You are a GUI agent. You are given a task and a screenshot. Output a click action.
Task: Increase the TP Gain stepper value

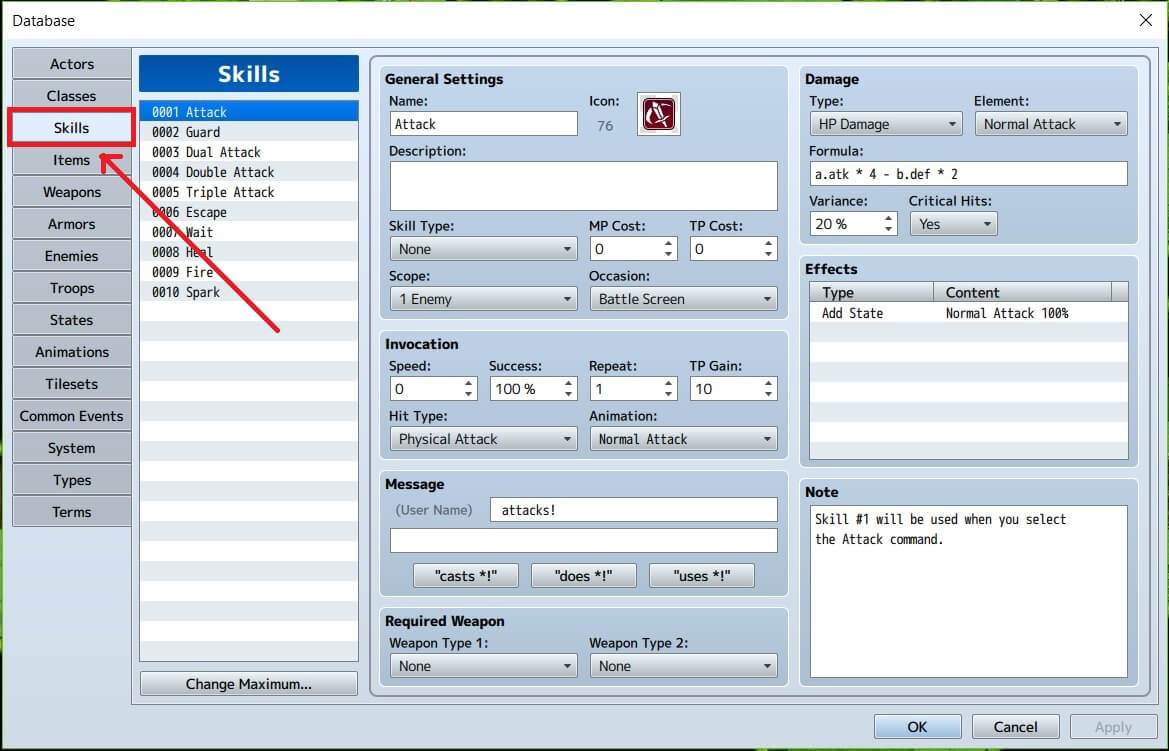coord(769,383)
